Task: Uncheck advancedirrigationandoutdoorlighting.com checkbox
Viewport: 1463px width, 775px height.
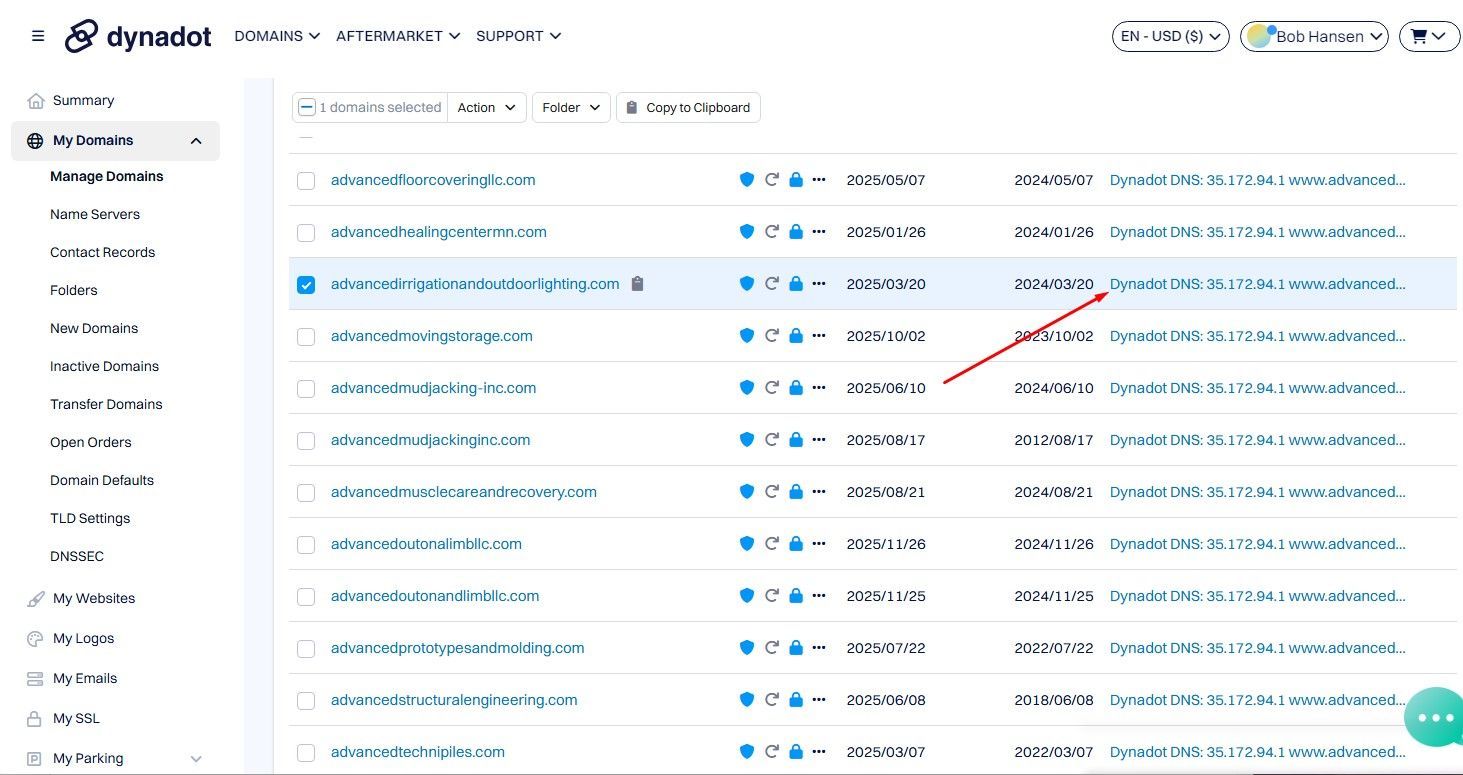Action: click(x=306, y=285)
